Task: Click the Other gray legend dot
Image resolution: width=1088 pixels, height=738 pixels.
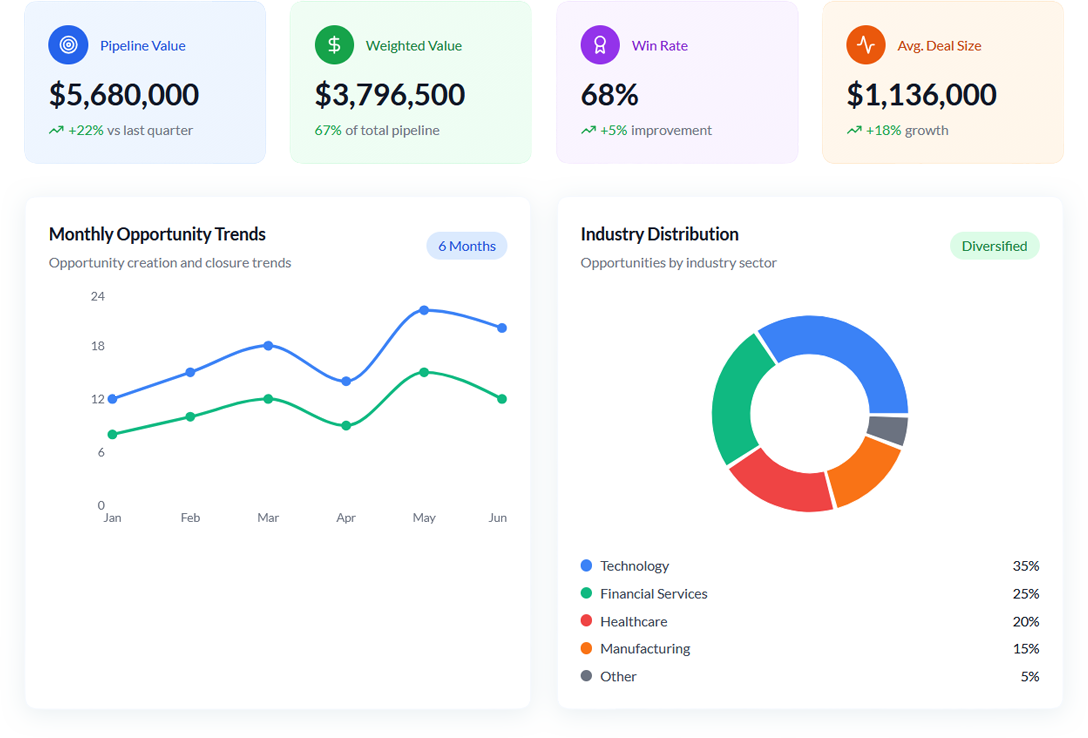Action: 586,676
